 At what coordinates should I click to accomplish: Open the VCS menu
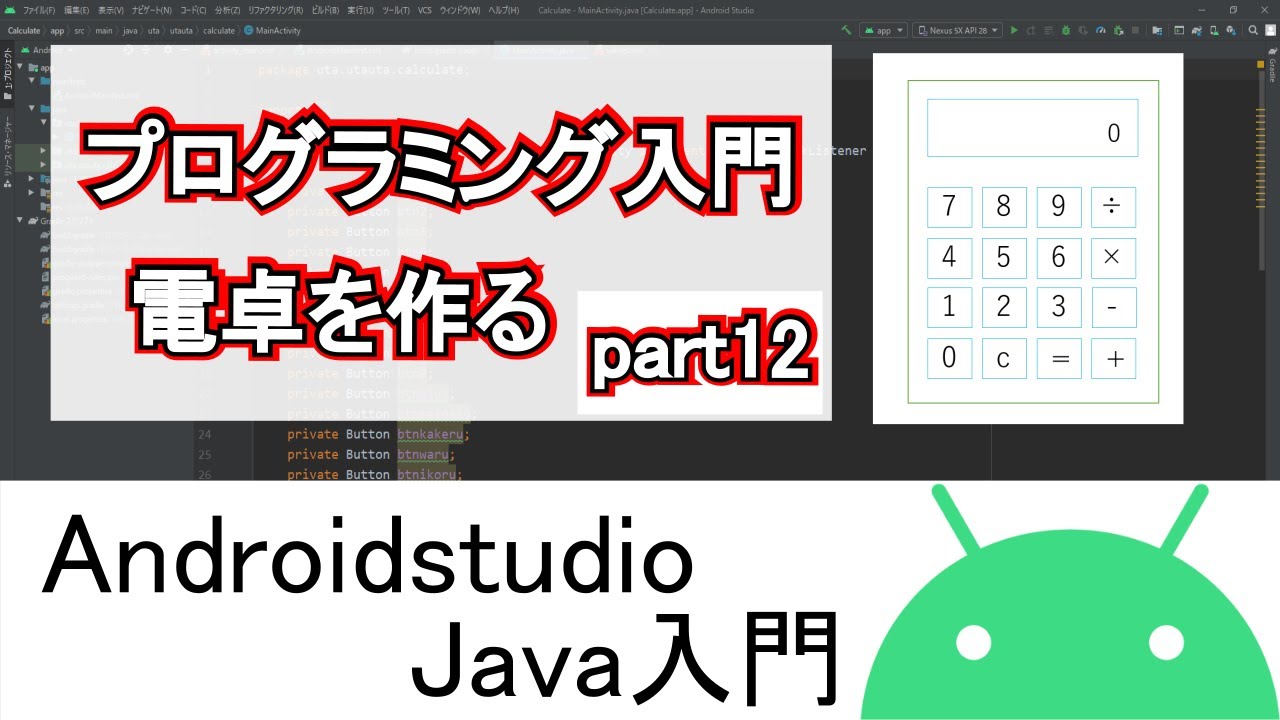(x=425, y=10)
